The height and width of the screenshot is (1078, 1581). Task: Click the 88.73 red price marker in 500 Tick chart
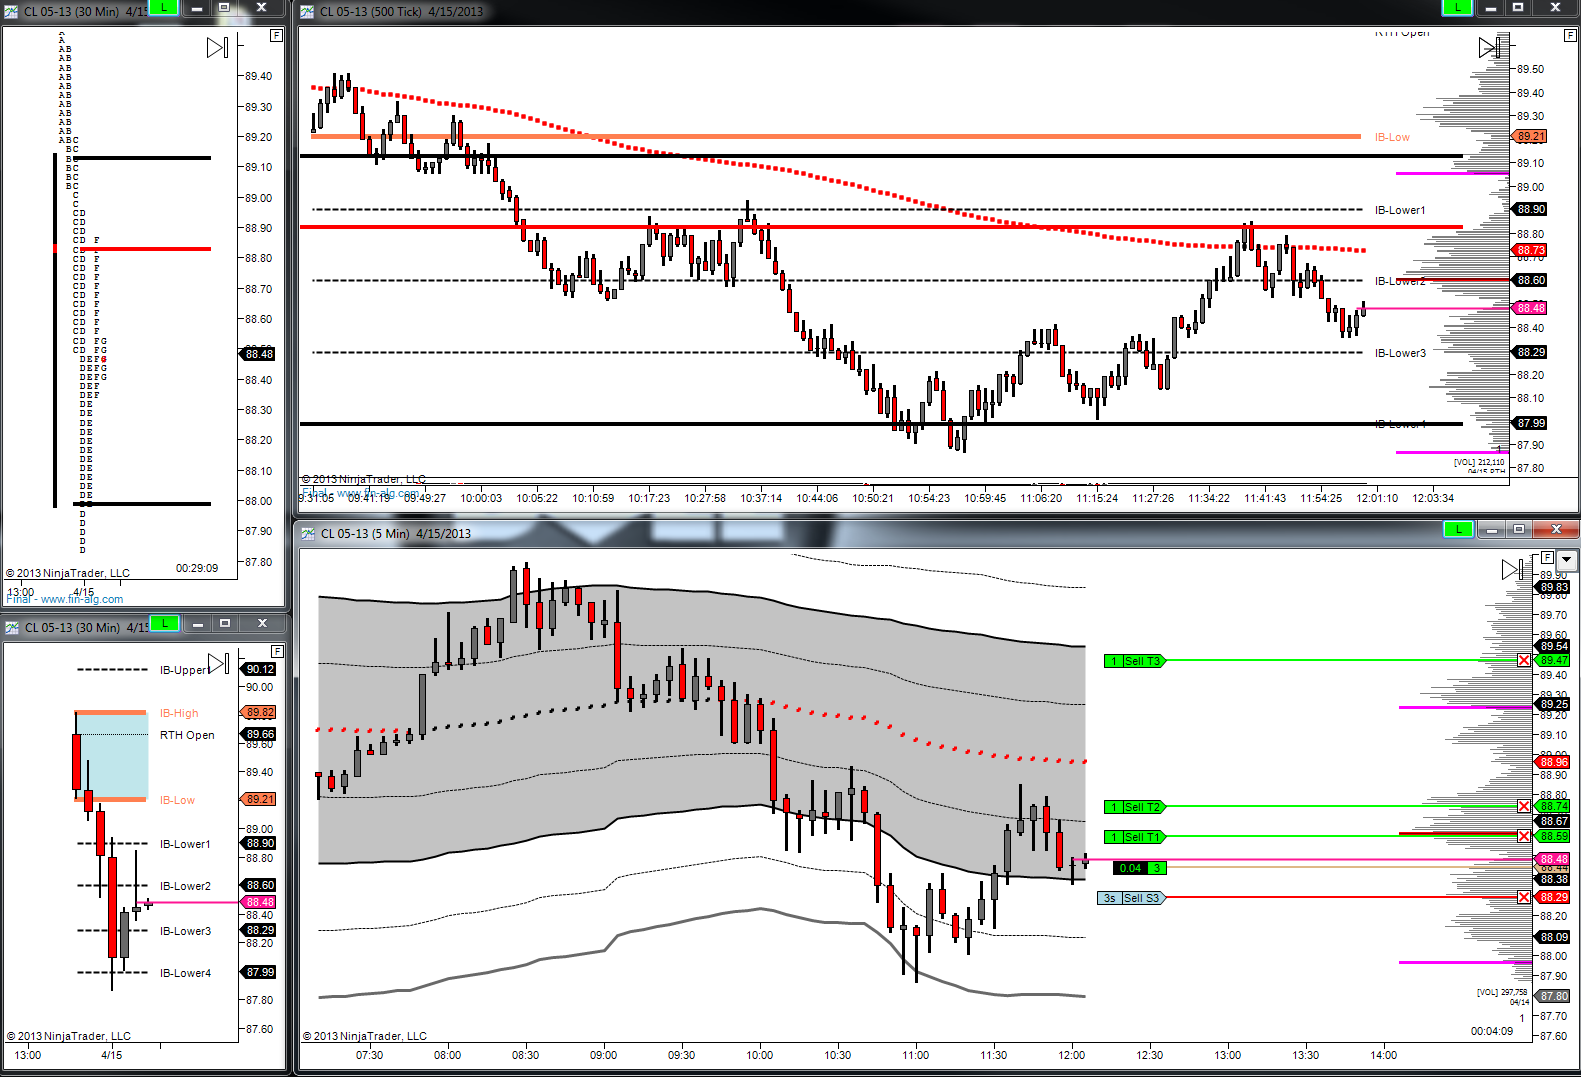[1530, 250]
